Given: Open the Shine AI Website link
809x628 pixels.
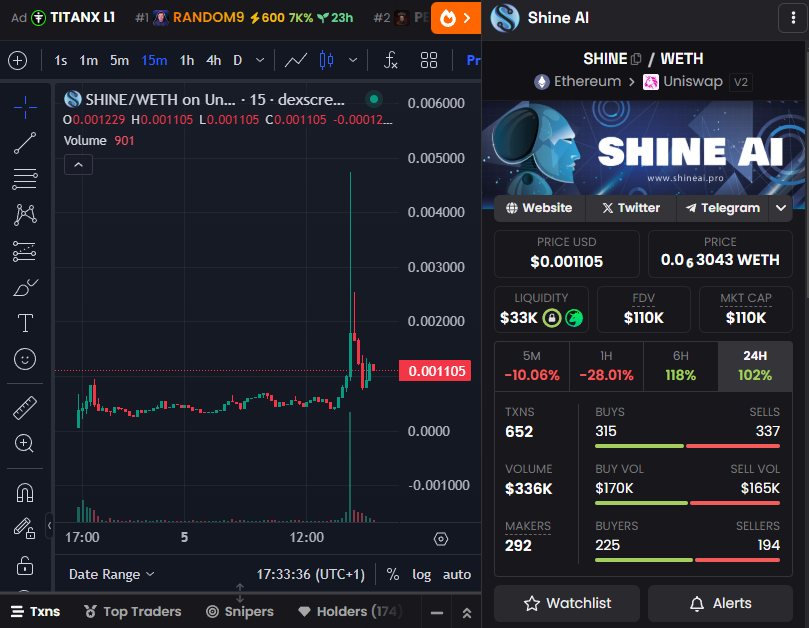Looking at the screenshot, I should point(540,208).
